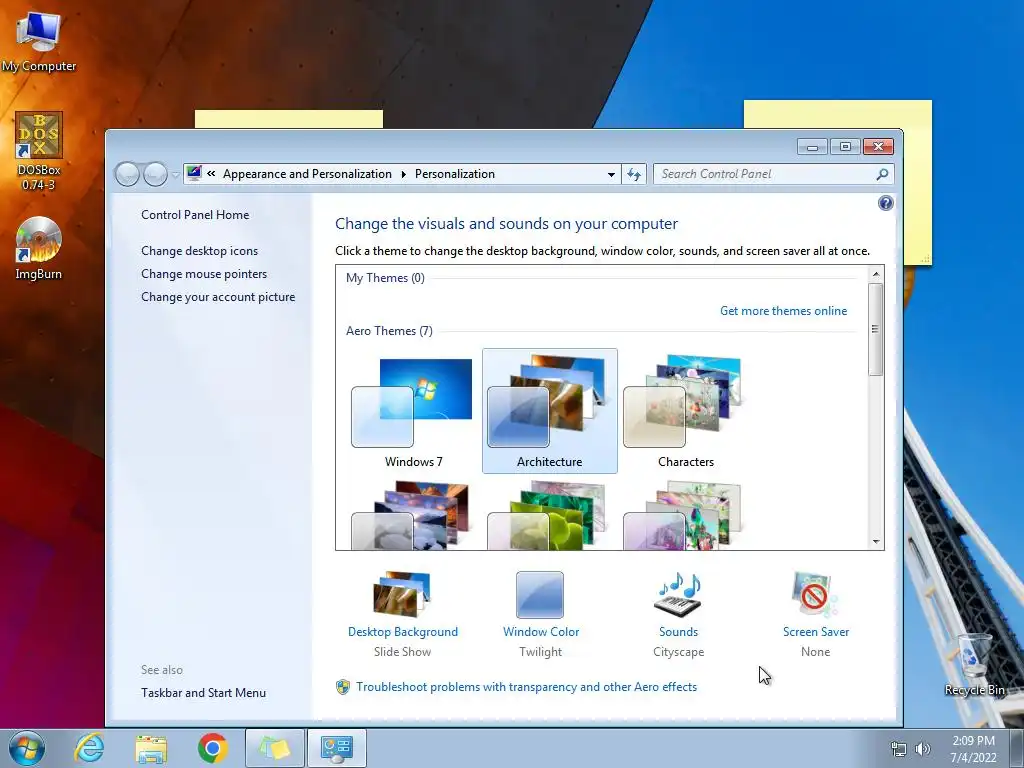
Task: Open My Computer desktop icon
Action: point(39,40)
